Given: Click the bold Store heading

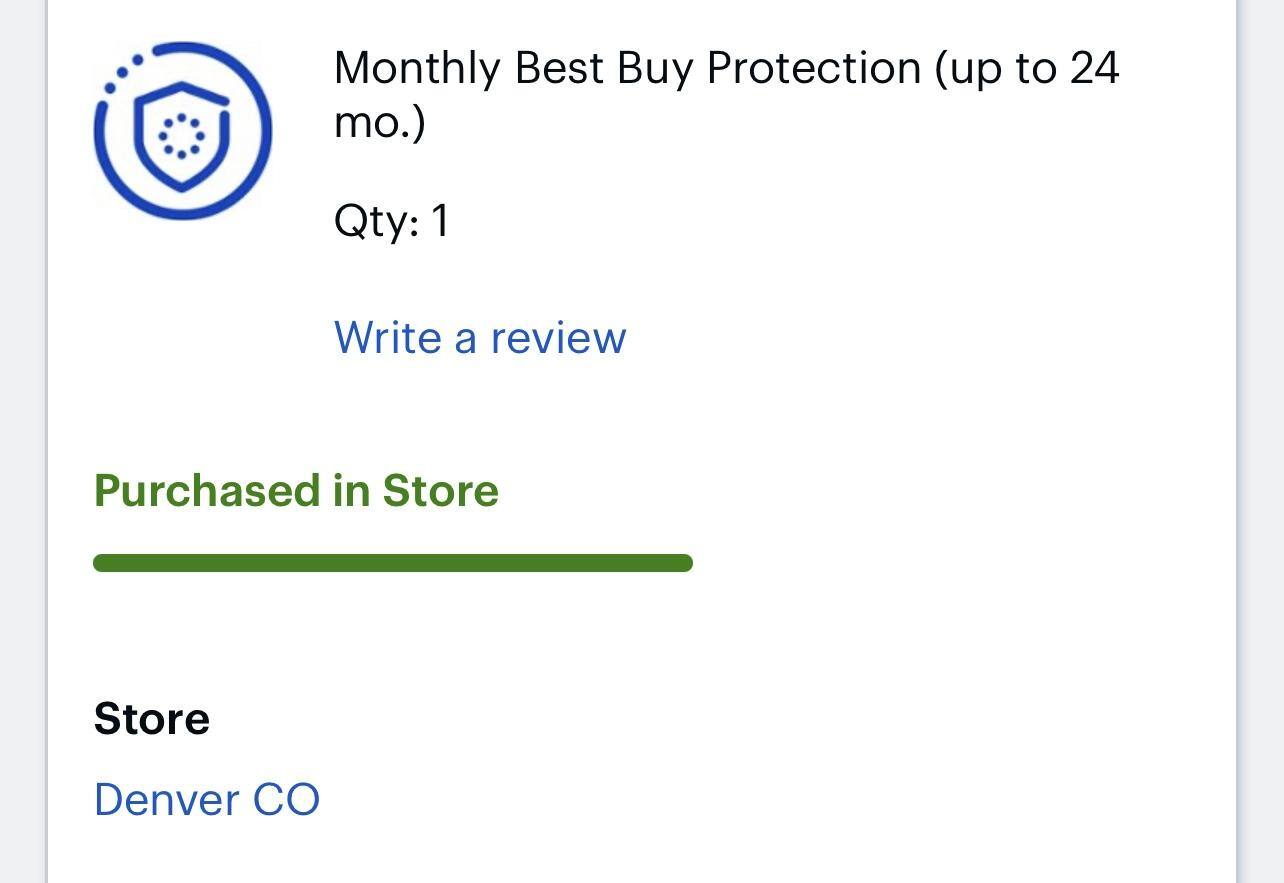Looking at the screenshot, I should point(151,719).
